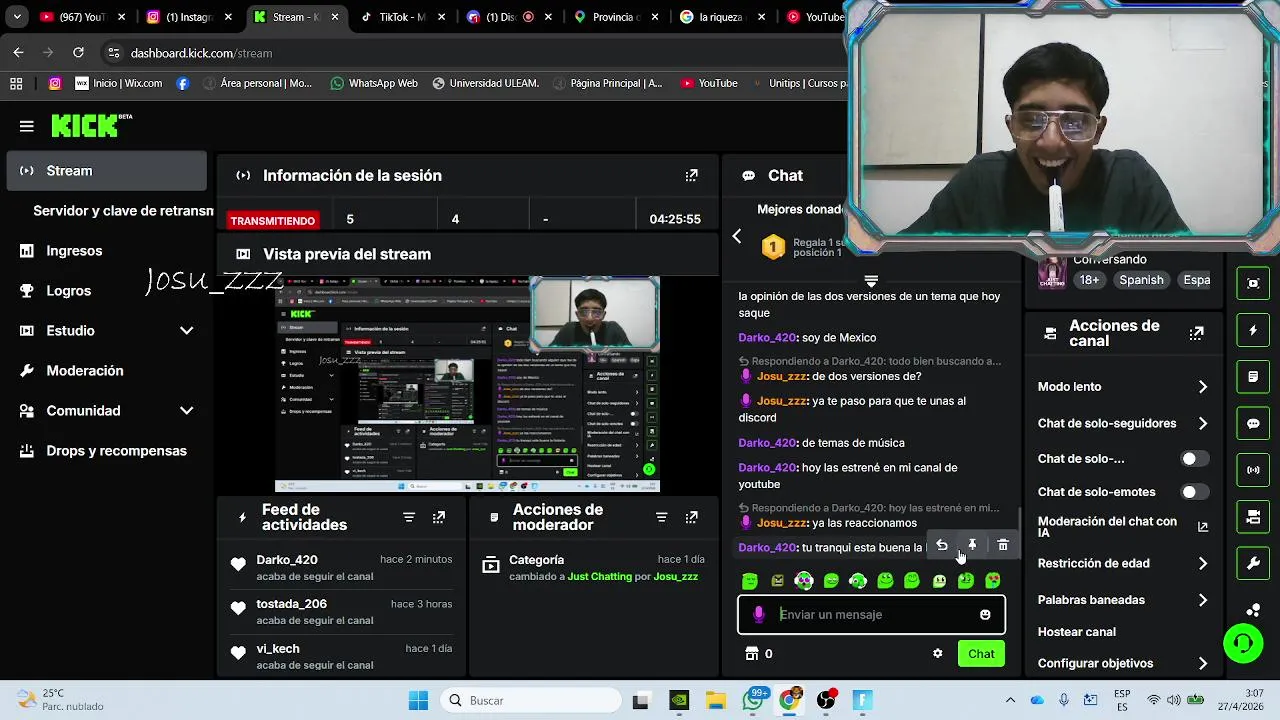Pop out the Acciones de moderador panel
1280x720 pixels.
(691, 517)
